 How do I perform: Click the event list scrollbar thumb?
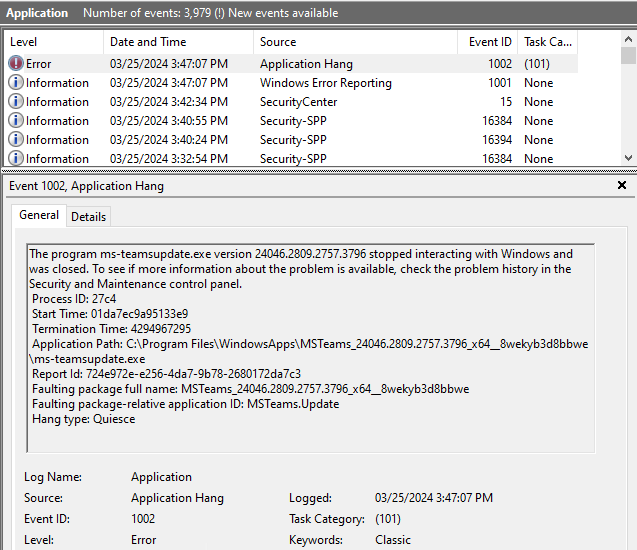(628, 56)
